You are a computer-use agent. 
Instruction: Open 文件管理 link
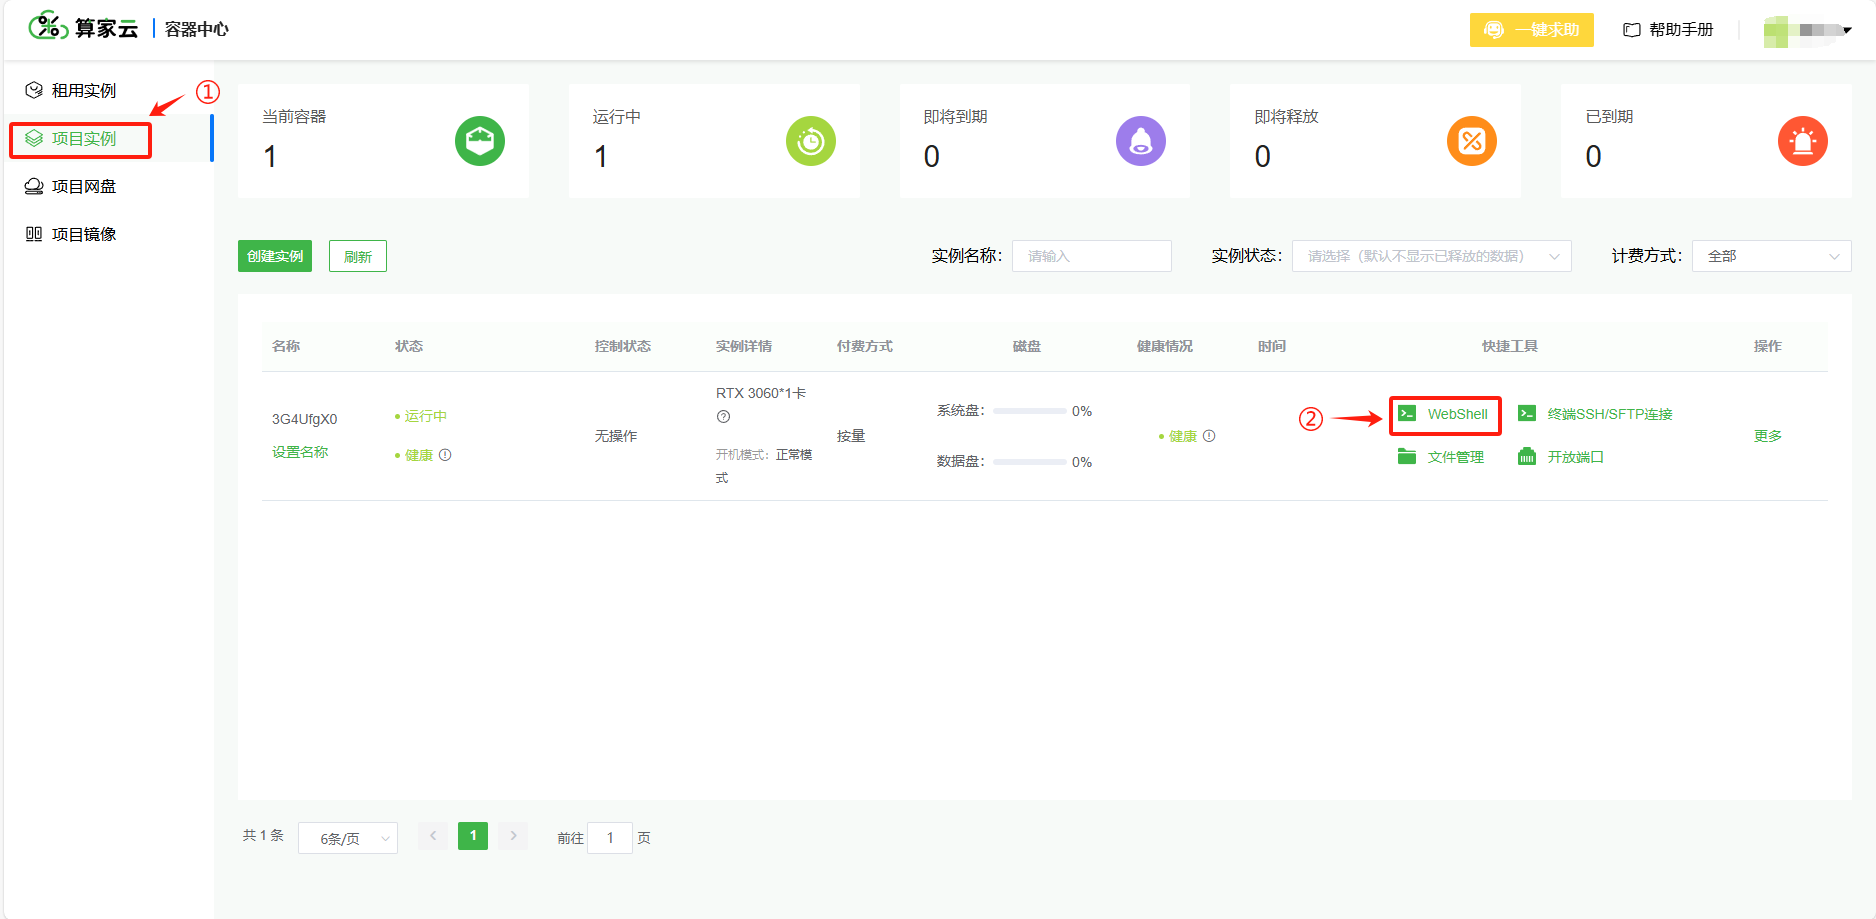[1456, 457]
